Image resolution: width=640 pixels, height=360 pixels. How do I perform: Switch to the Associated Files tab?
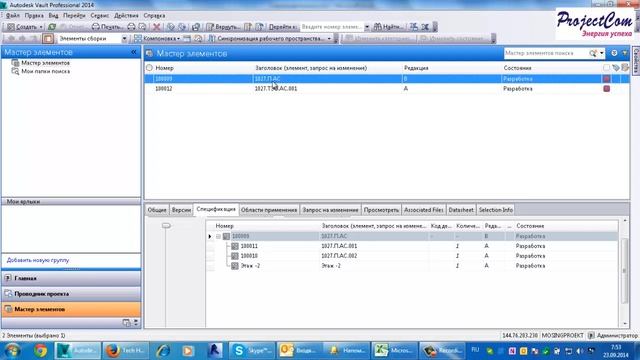(424, 210)
